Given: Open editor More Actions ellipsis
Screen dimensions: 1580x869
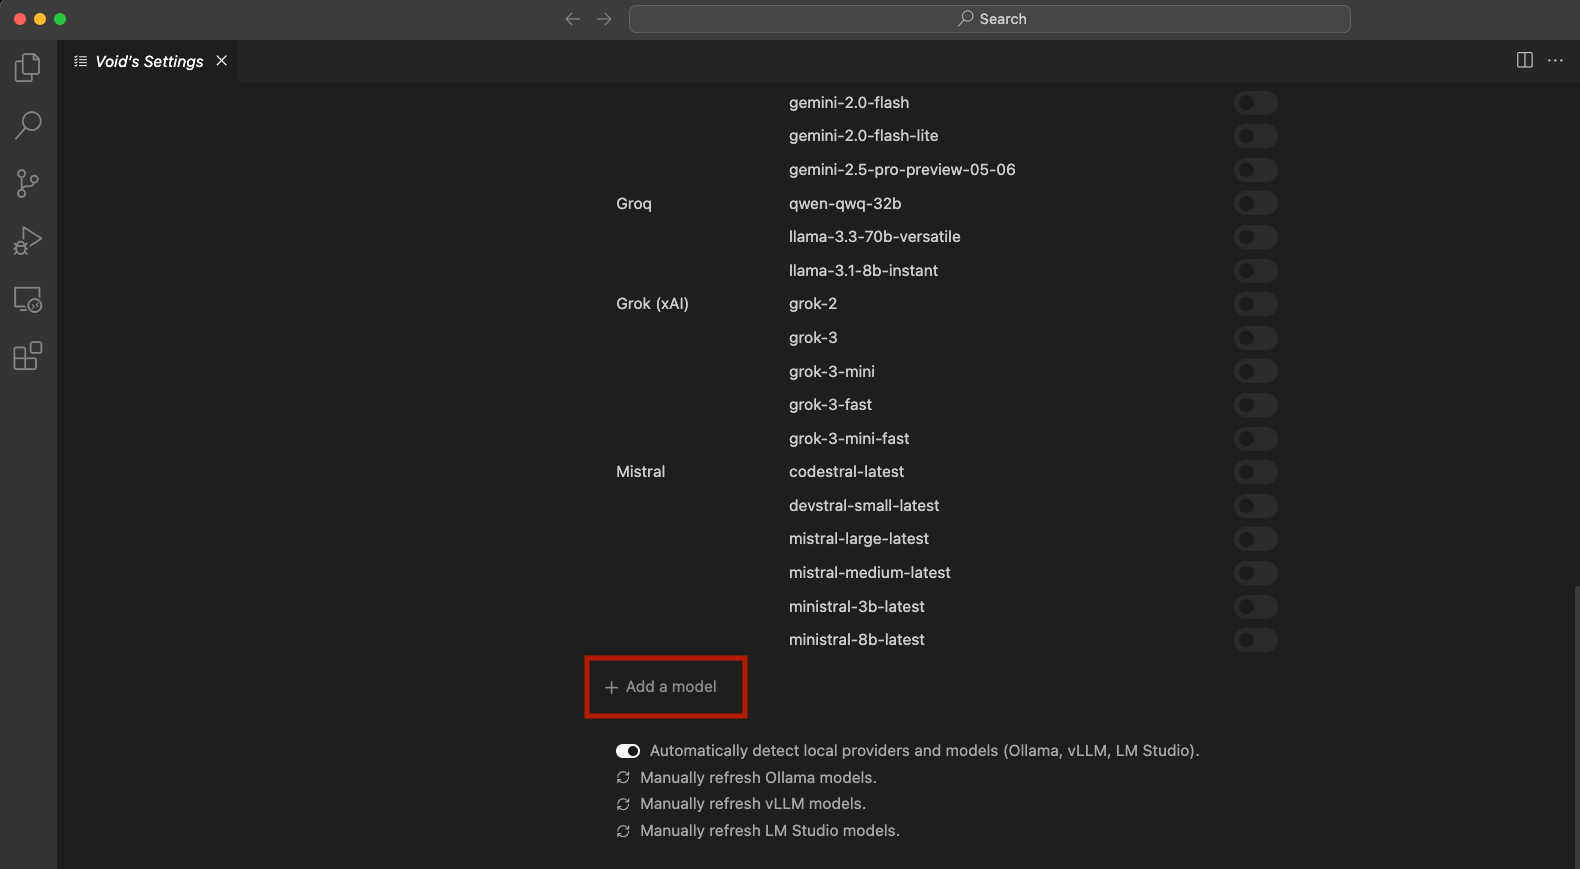Looking at the screenshot, I should click(x=1555, y=60).
